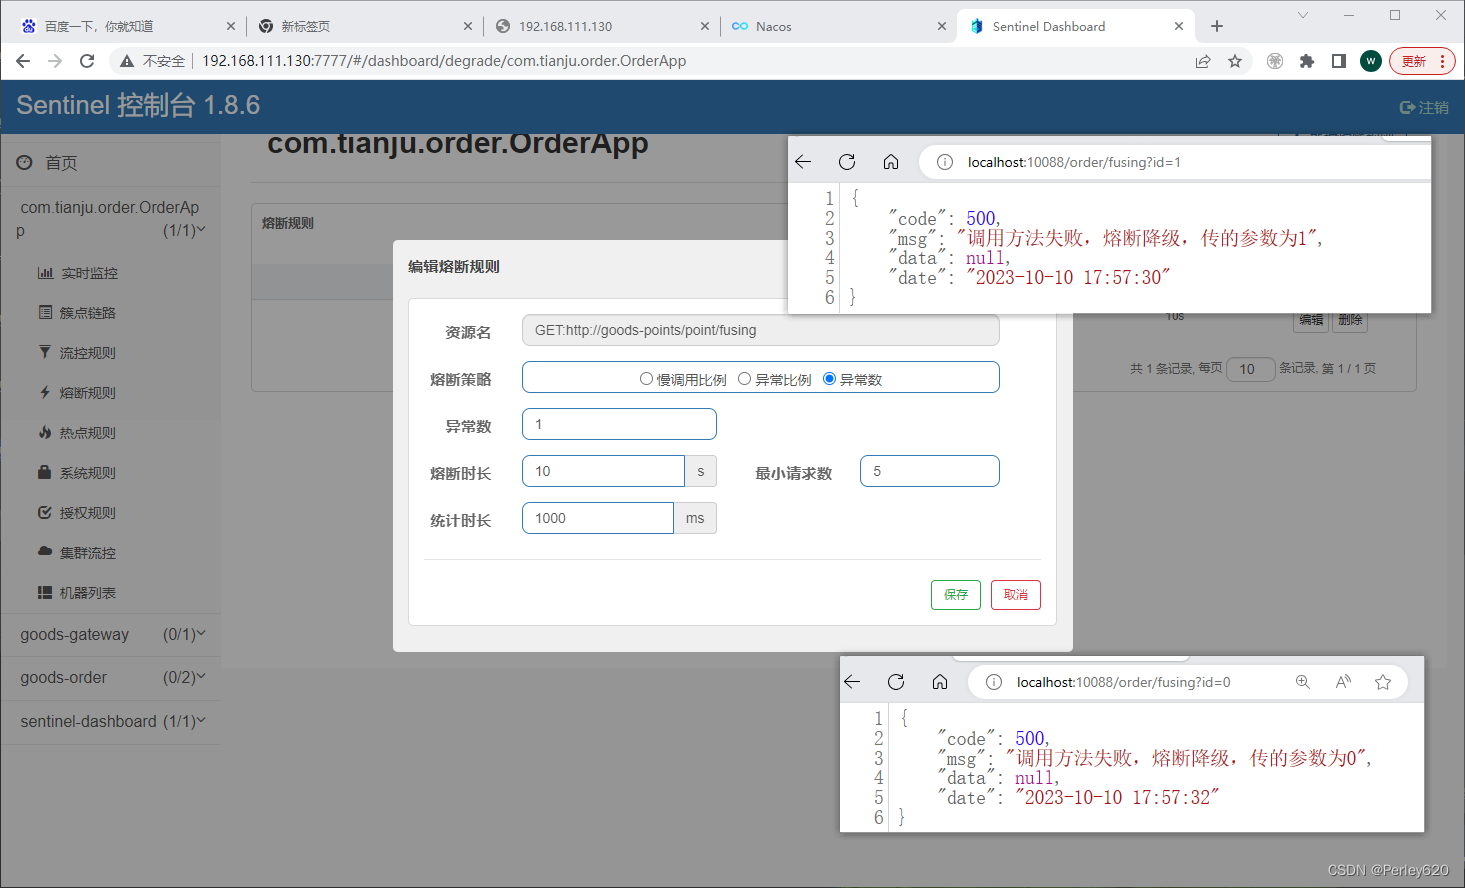Toggle Chrome side panel icon
This screenshot has width=1465, height=888.
(x=1339, y=61)
